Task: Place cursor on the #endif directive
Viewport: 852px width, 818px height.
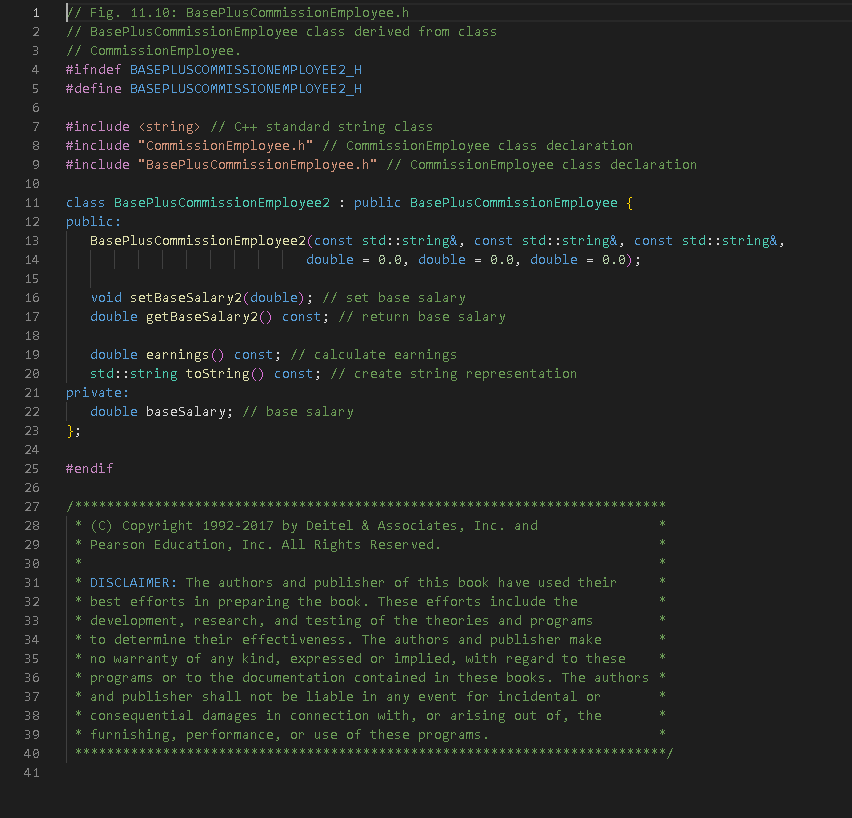Action: [x=90, y=469]
